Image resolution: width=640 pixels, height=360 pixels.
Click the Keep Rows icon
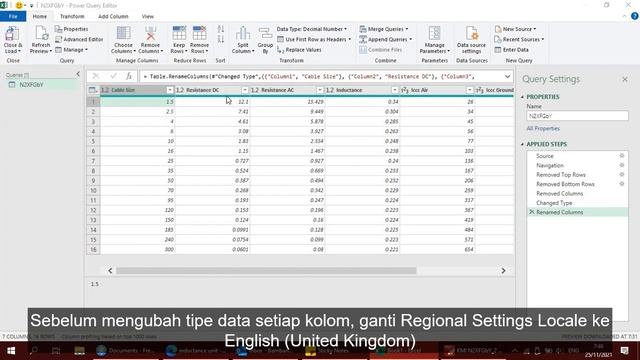[179, 33]
